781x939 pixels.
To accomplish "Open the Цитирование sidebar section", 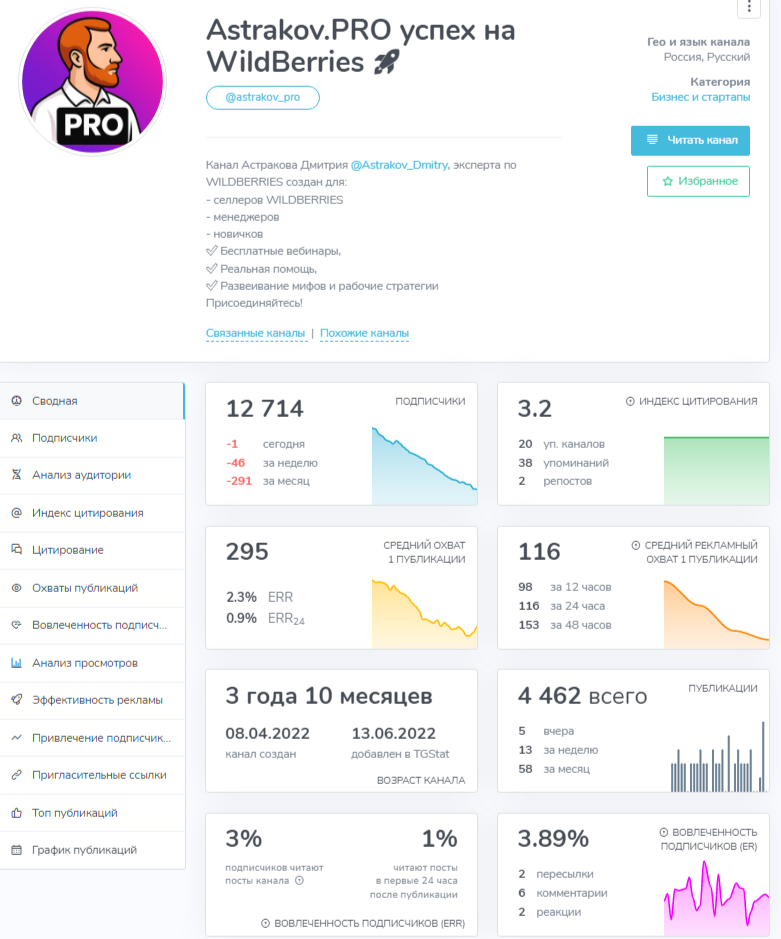I will (x=92, y=550).
